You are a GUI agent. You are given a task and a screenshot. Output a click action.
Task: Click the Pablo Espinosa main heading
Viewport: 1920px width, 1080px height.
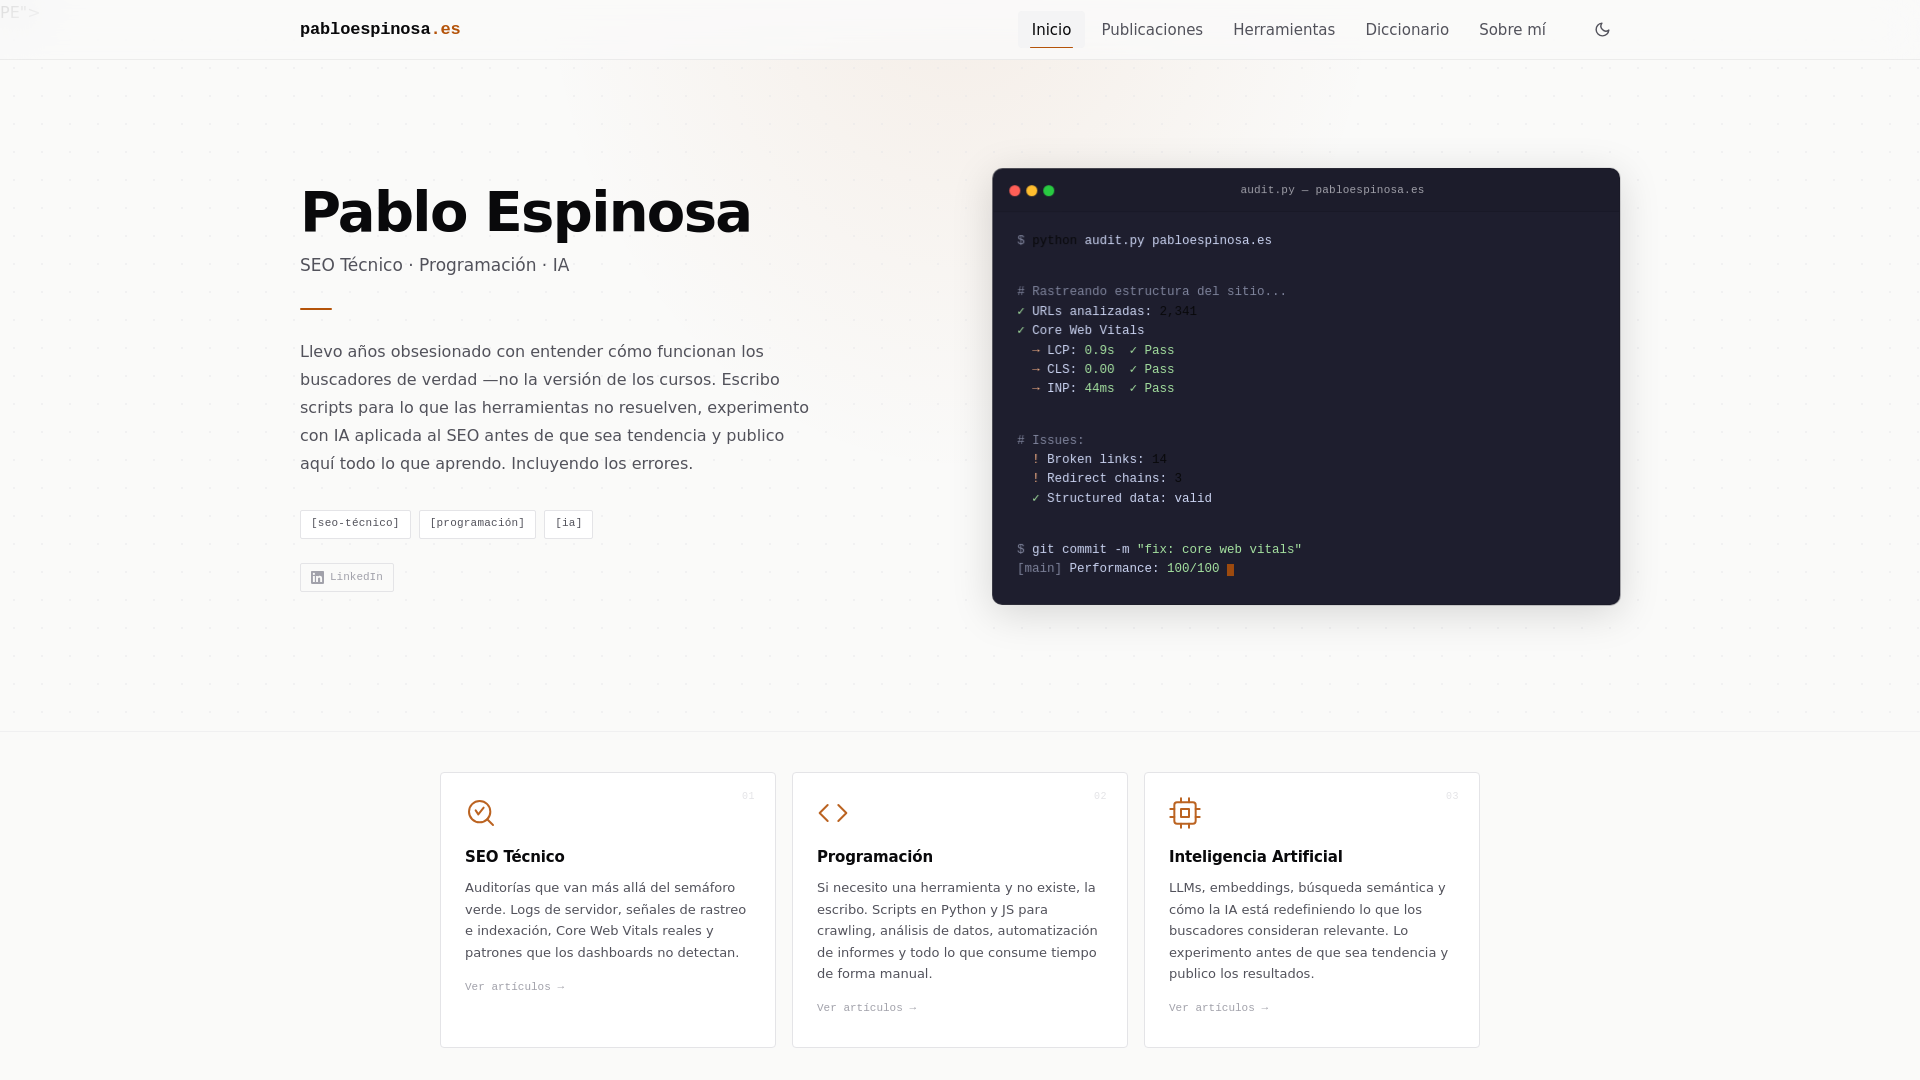coord(526,212)
